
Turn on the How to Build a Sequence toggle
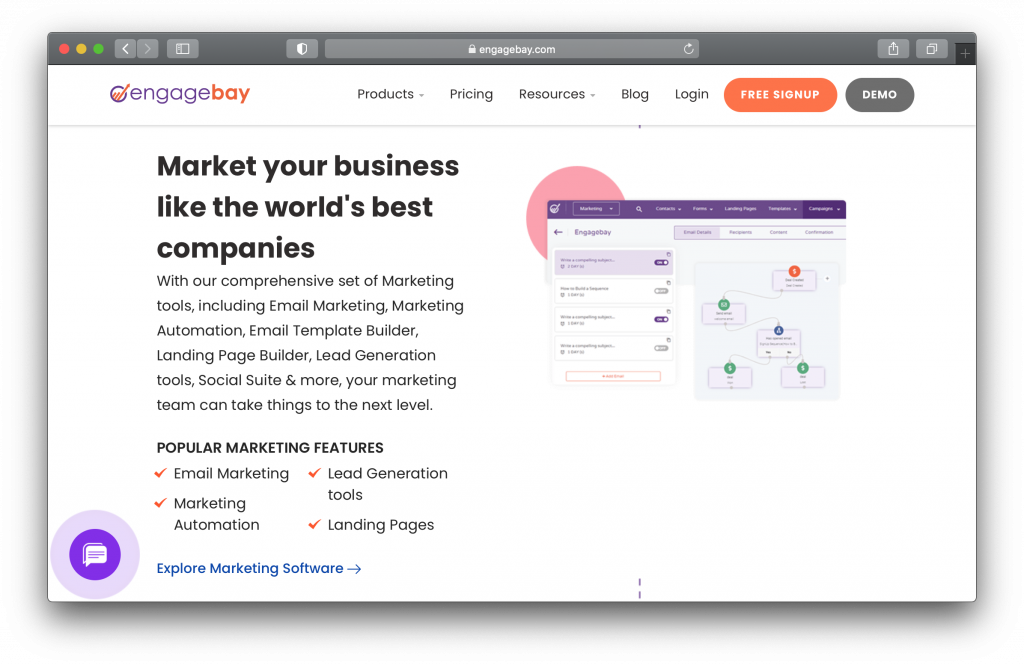[x=662, y=291]
